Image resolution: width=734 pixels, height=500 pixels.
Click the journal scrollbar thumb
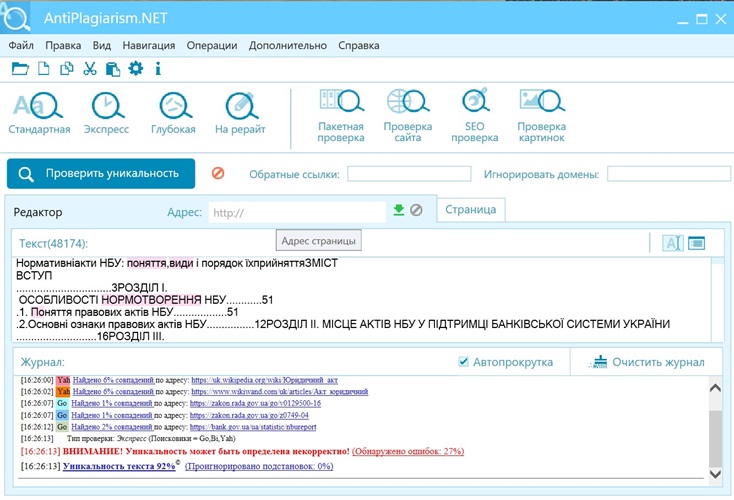pyautogui.click(x=715, y=439)
